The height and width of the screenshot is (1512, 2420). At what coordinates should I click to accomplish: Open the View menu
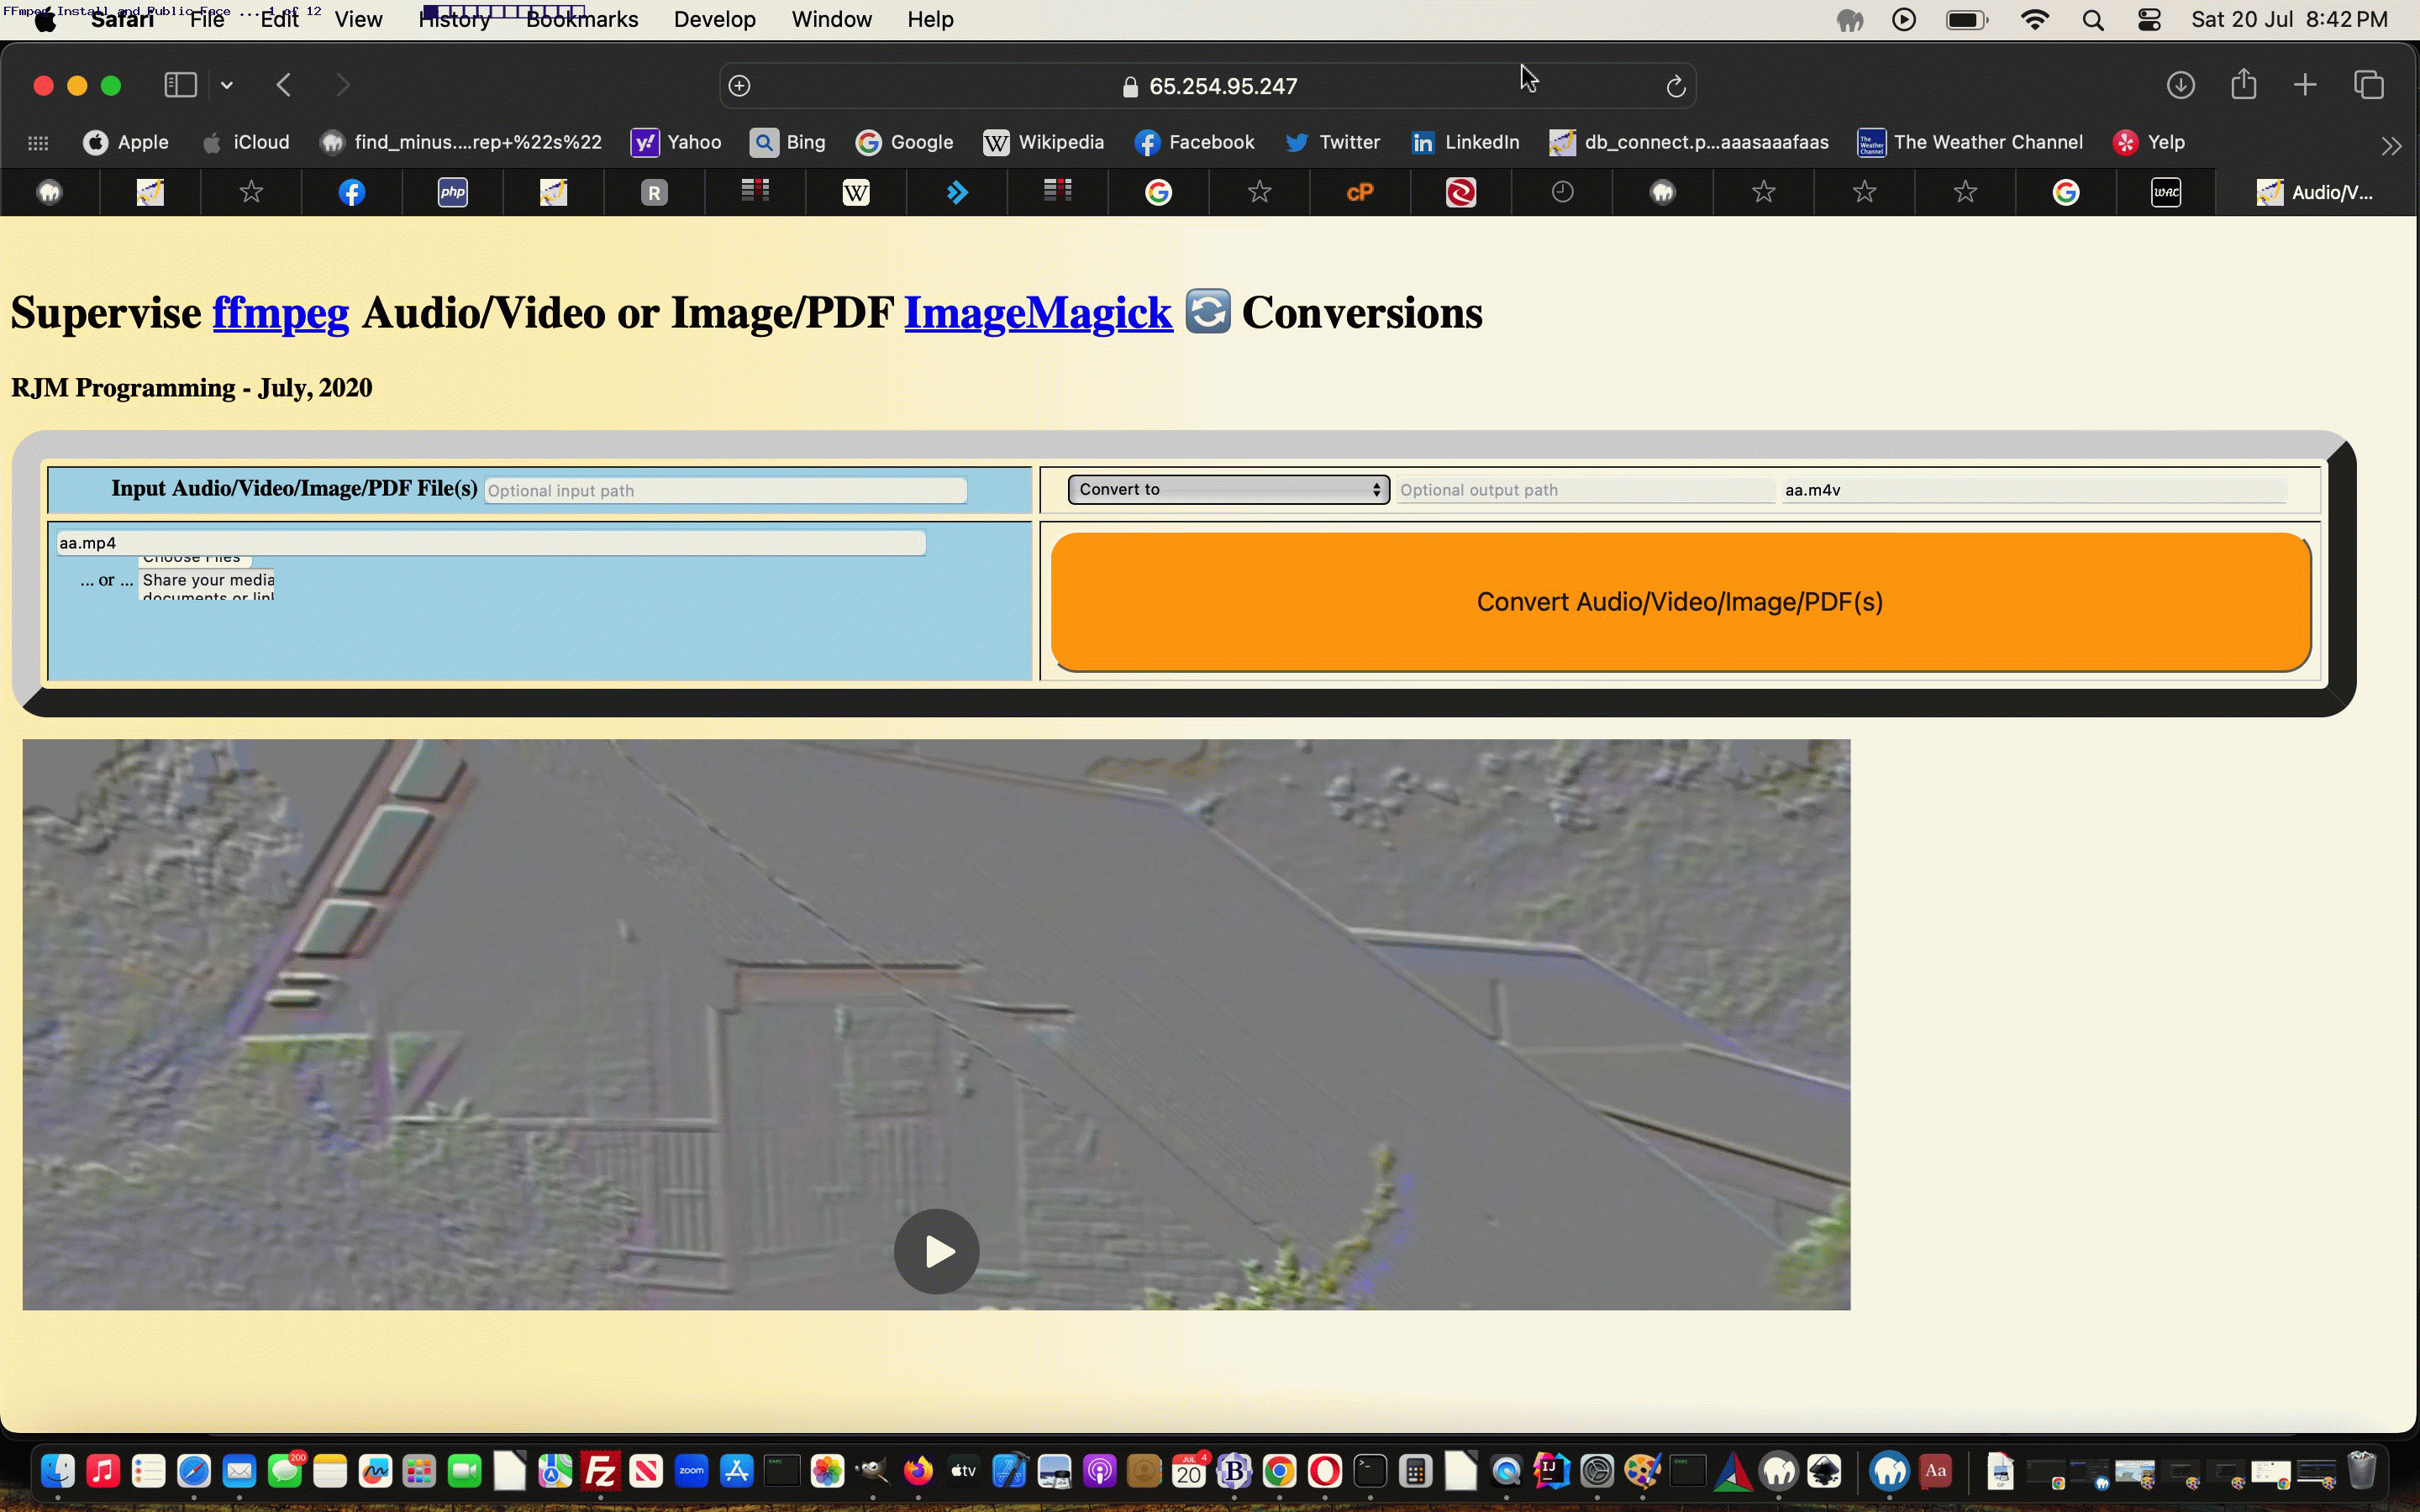(x=358, y=19)
